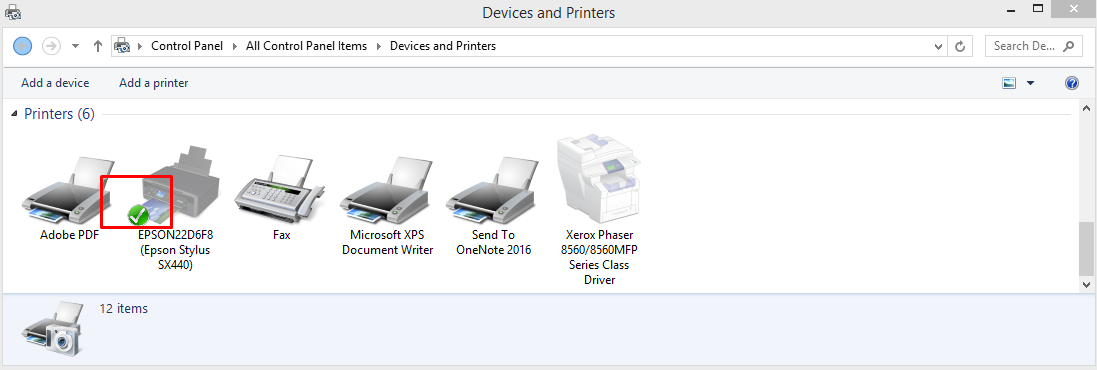This screenshot has width=1097, height=370.
Task: Click the magnifier icon in search box
Action: click(1068, 46)
